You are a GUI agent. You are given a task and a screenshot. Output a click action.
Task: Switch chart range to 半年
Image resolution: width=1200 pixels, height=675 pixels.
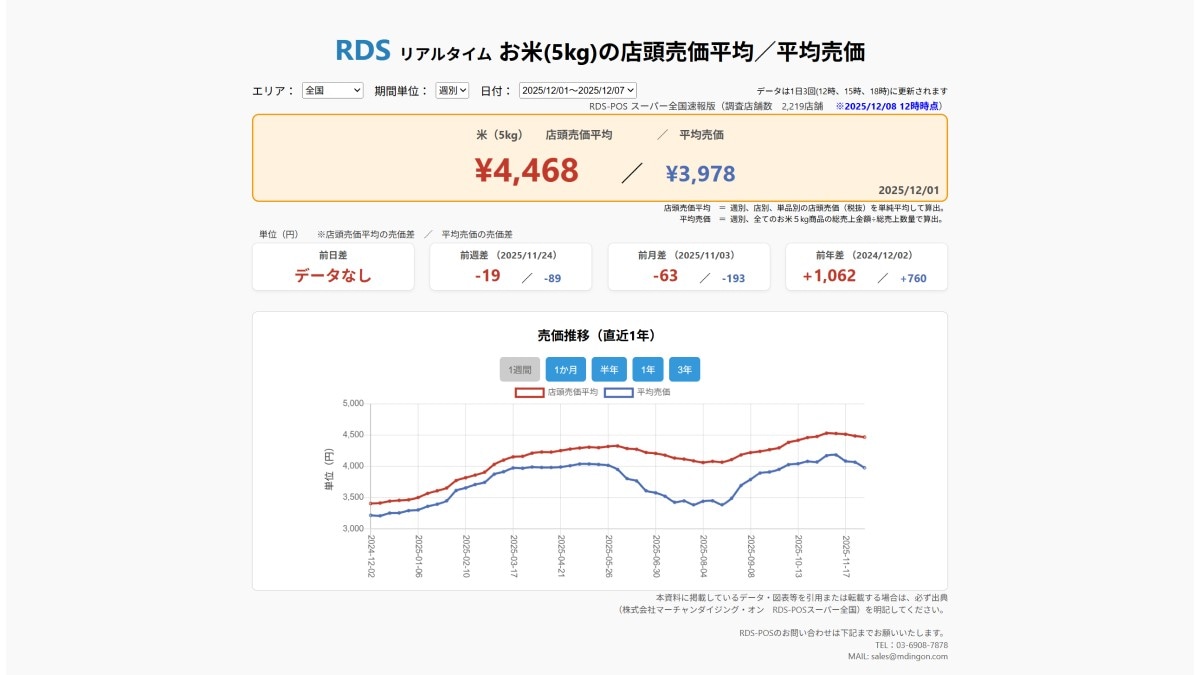coord(609,369)
